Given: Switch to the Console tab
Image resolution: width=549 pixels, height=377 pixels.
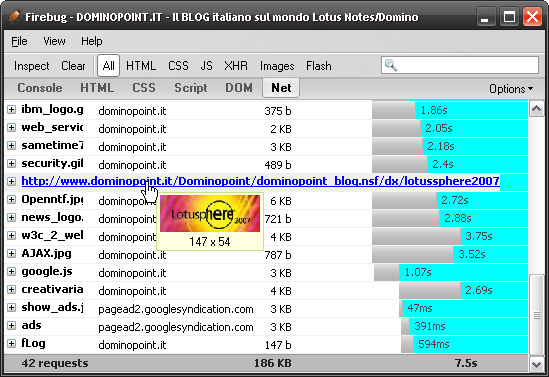Looking at the screenshot, I should [x=40, y=88].
